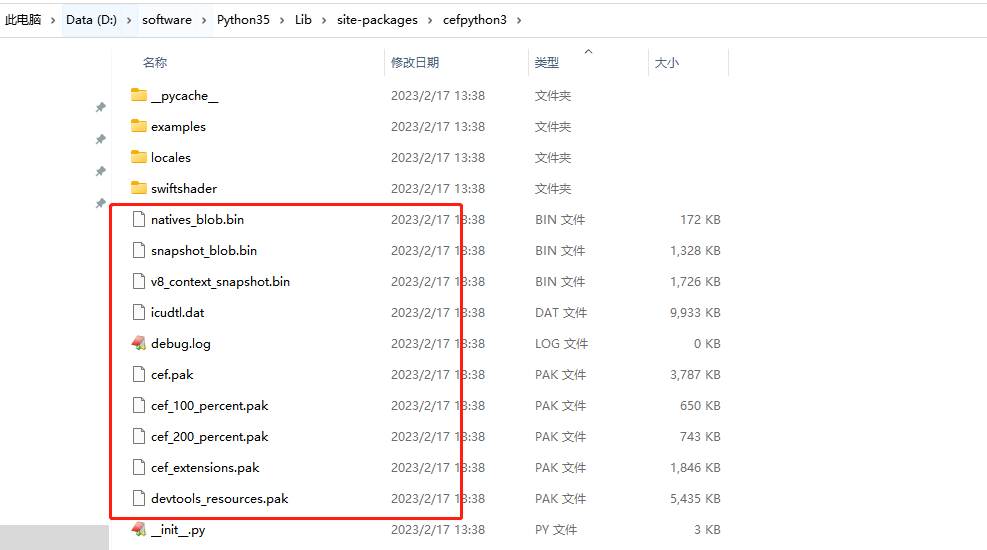Screen dimensions: 987x550
Task: Navigate to Python35 breadcrumb segment
Action: 243,20
